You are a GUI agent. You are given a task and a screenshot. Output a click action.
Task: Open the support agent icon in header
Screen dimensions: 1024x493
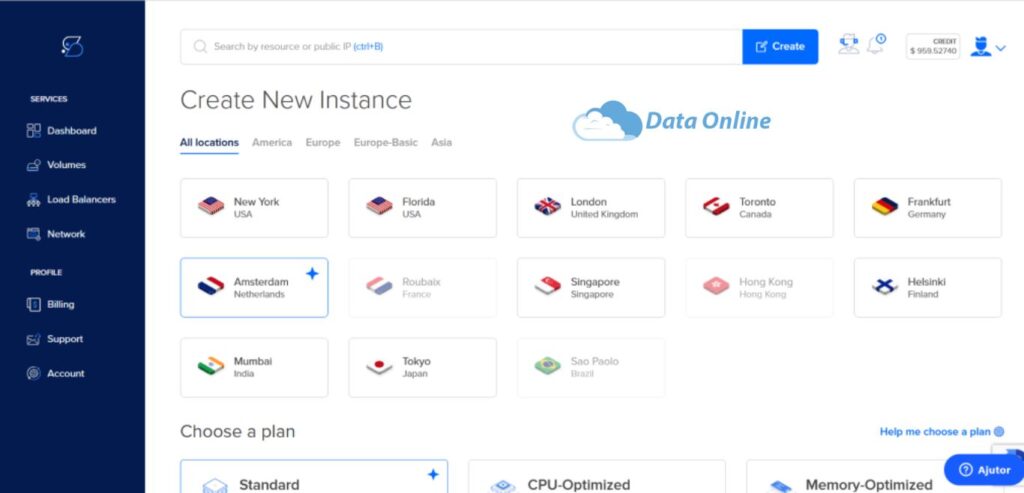[x=848, y=44]
